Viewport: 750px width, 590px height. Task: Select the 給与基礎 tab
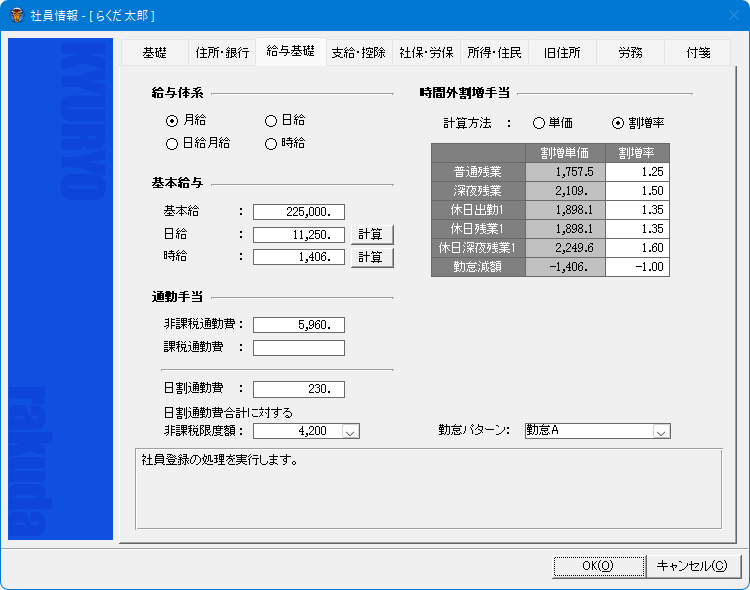tap(291, 51)
